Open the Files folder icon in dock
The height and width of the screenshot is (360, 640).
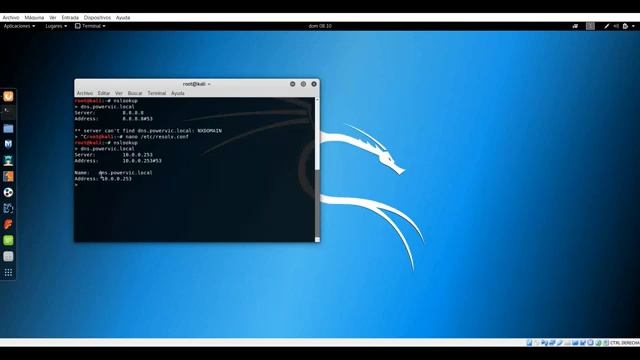click(8, 129)
